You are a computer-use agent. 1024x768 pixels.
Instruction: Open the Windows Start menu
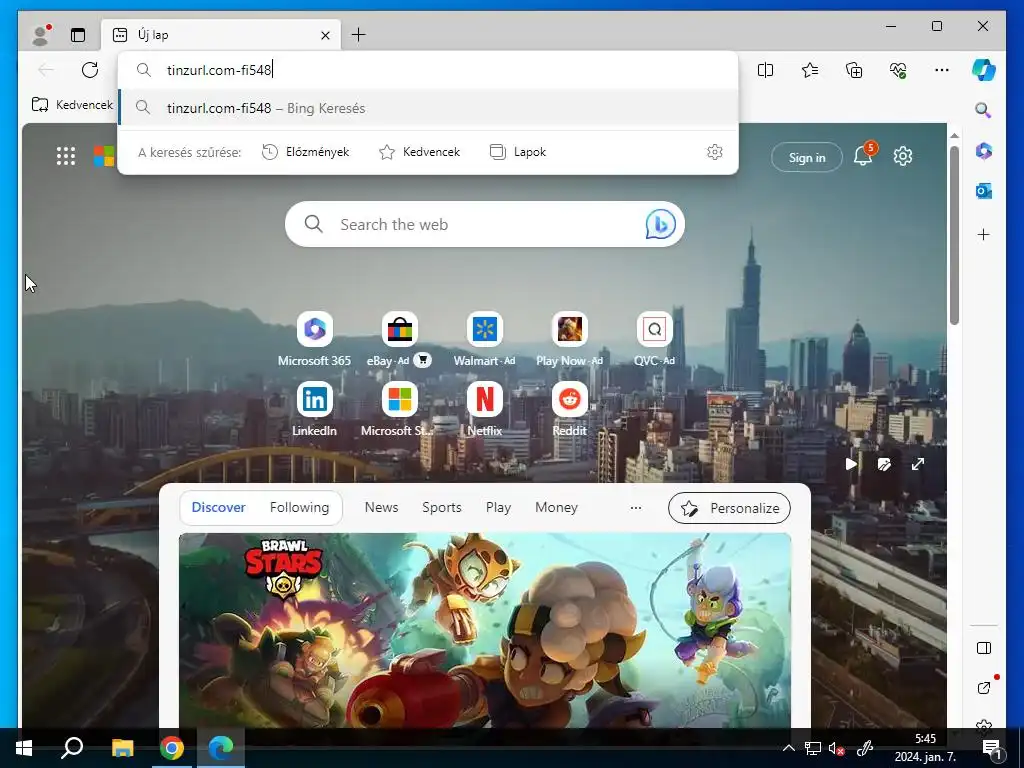pos(24,748)
